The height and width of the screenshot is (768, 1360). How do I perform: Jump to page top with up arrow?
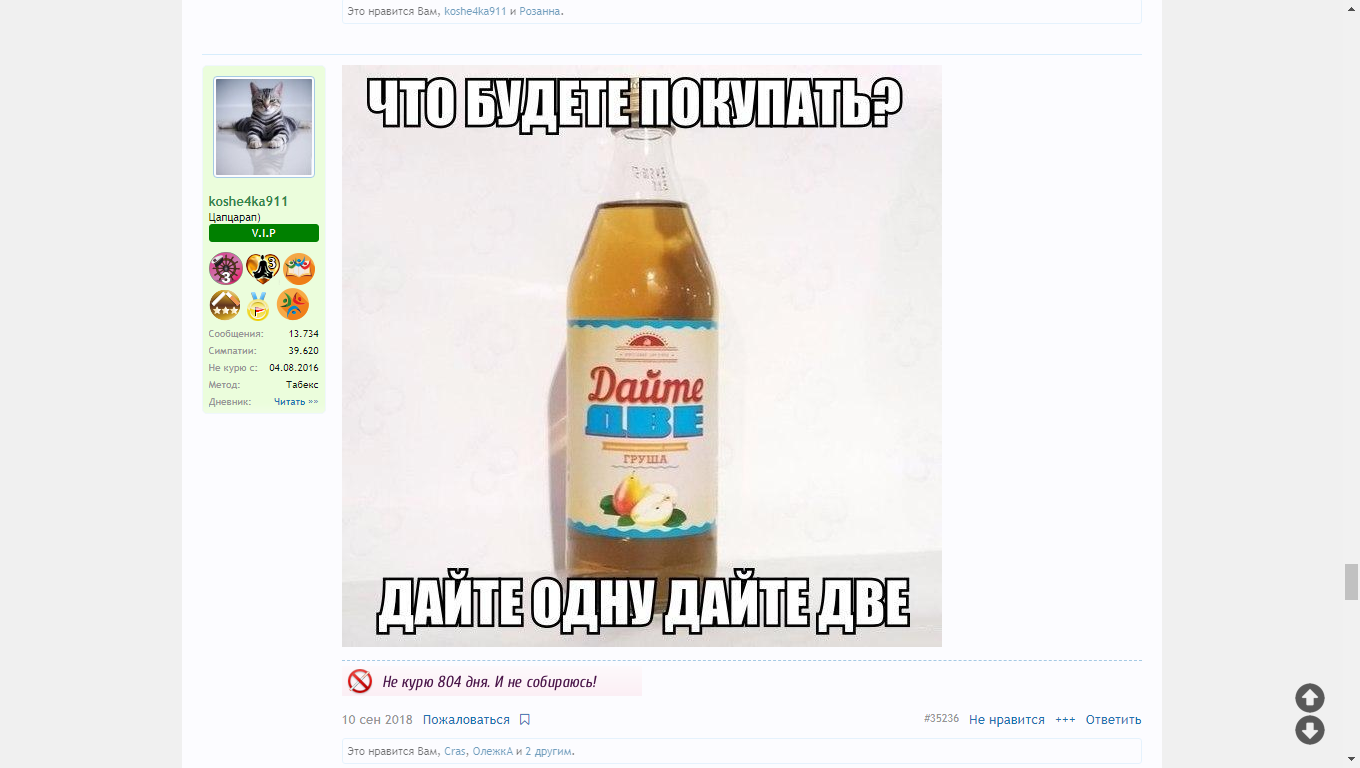tap(1310, 698)
